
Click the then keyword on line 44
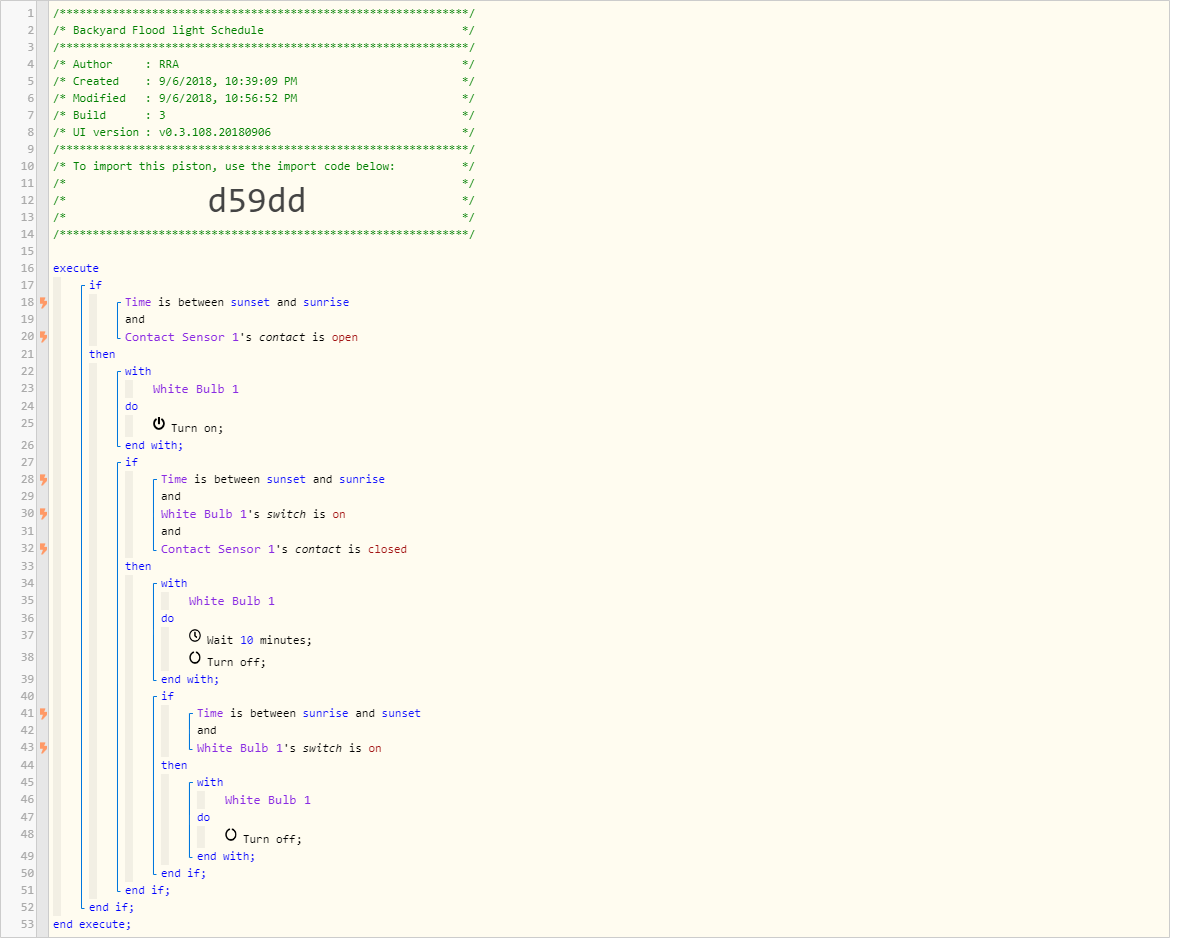coord(174,766)
